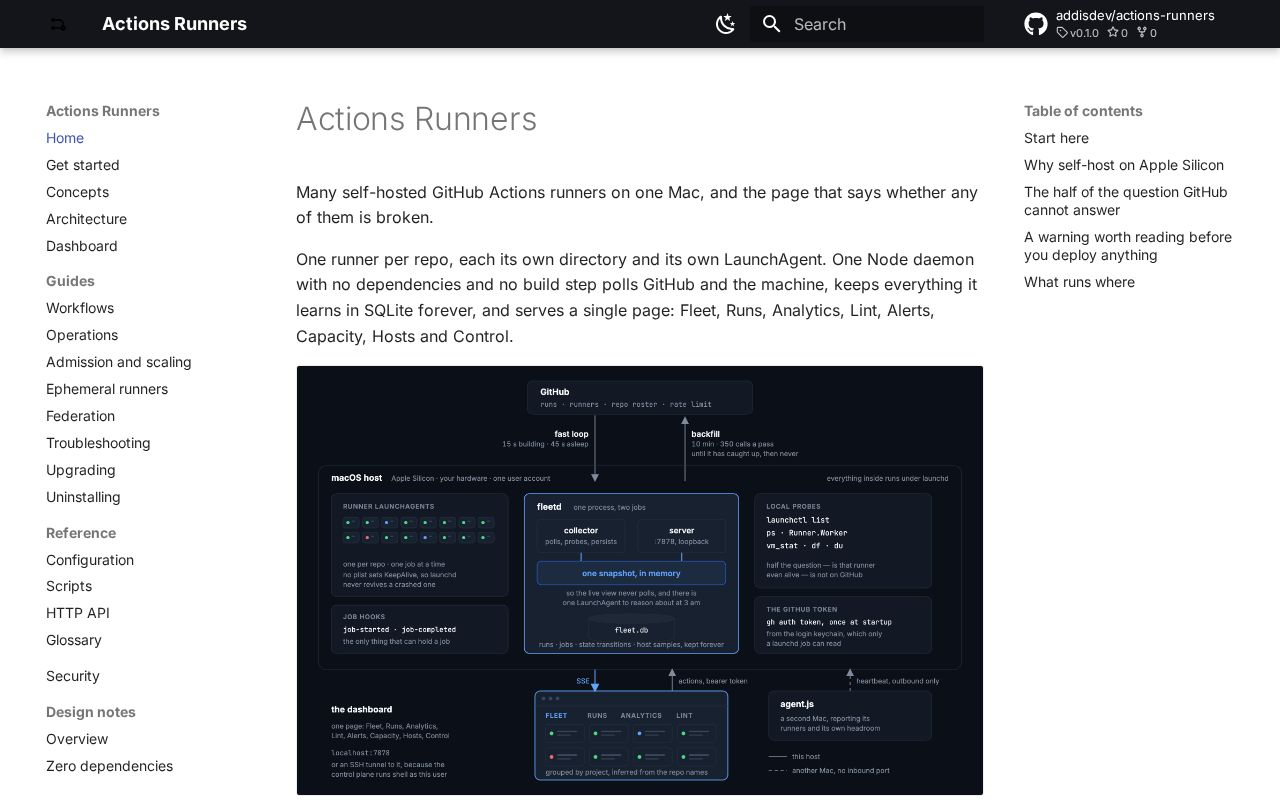
Task: Jump to Why self-host on Apple Silicon
Action: pos(1124,165)
